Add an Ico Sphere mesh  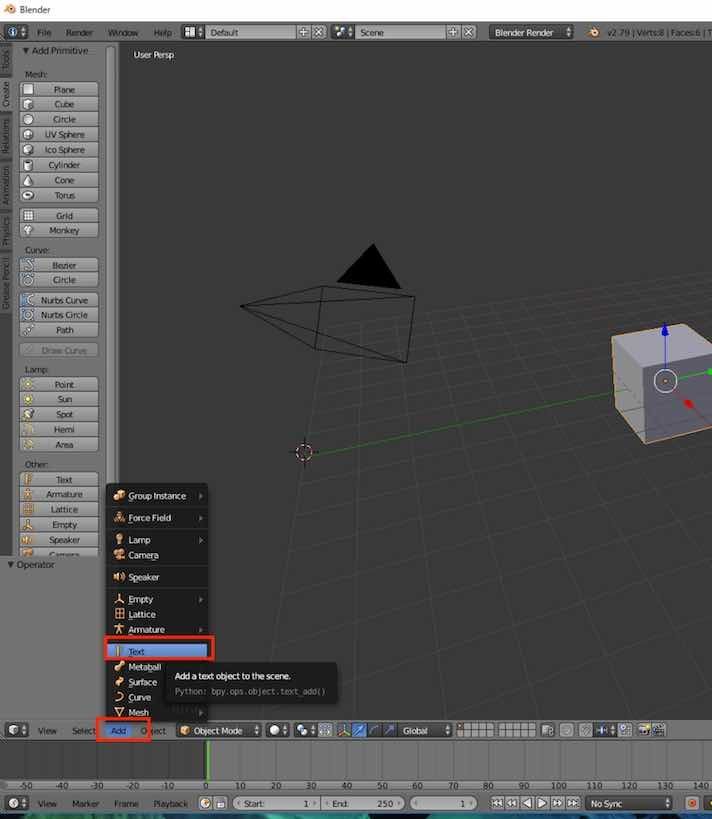(59, 149)
